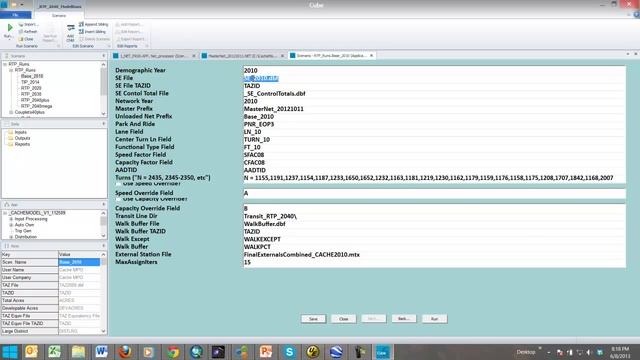Click the Trip Gen application node
The image size is (640, 360).
[x=23, y=231]
